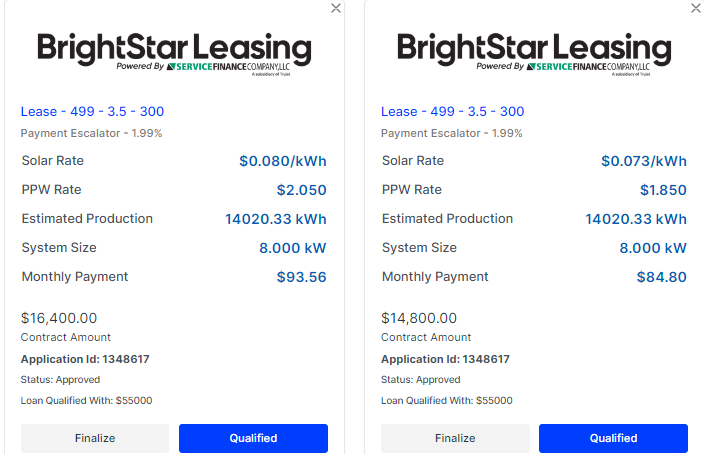The width and height of the screenshot is (704, 454).
Task: Click the $1.850 PPW rate value
Action: tap(663, 190)
